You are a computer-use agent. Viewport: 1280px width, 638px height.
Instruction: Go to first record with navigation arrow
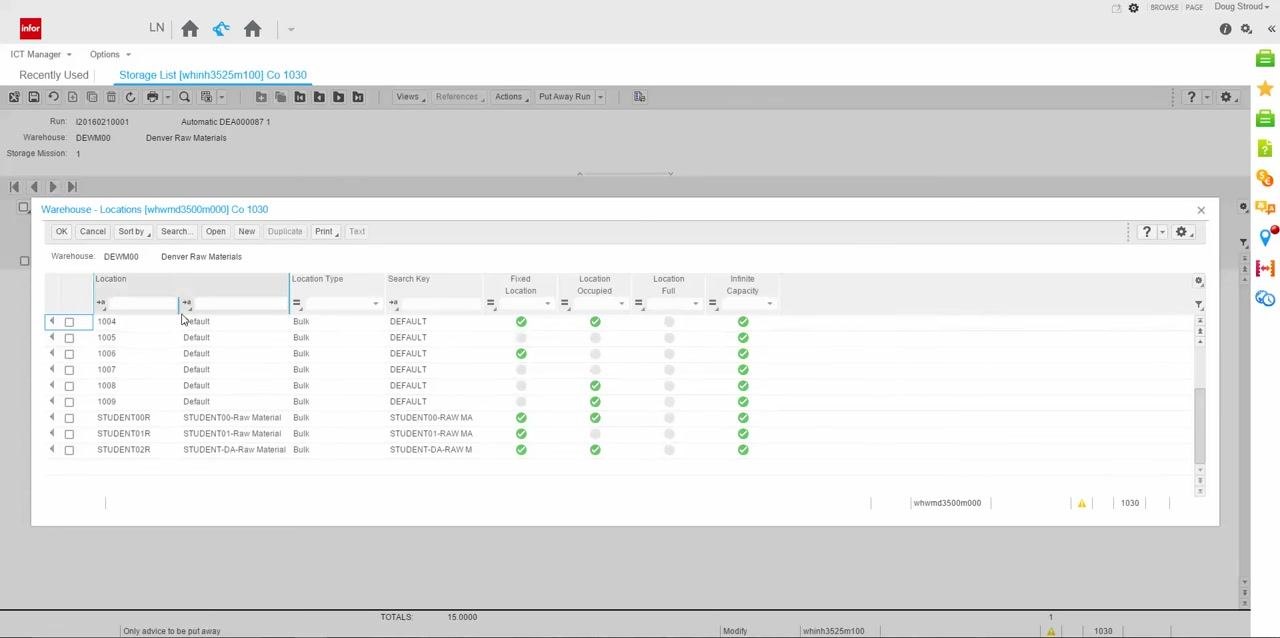[x=14, y=187]
